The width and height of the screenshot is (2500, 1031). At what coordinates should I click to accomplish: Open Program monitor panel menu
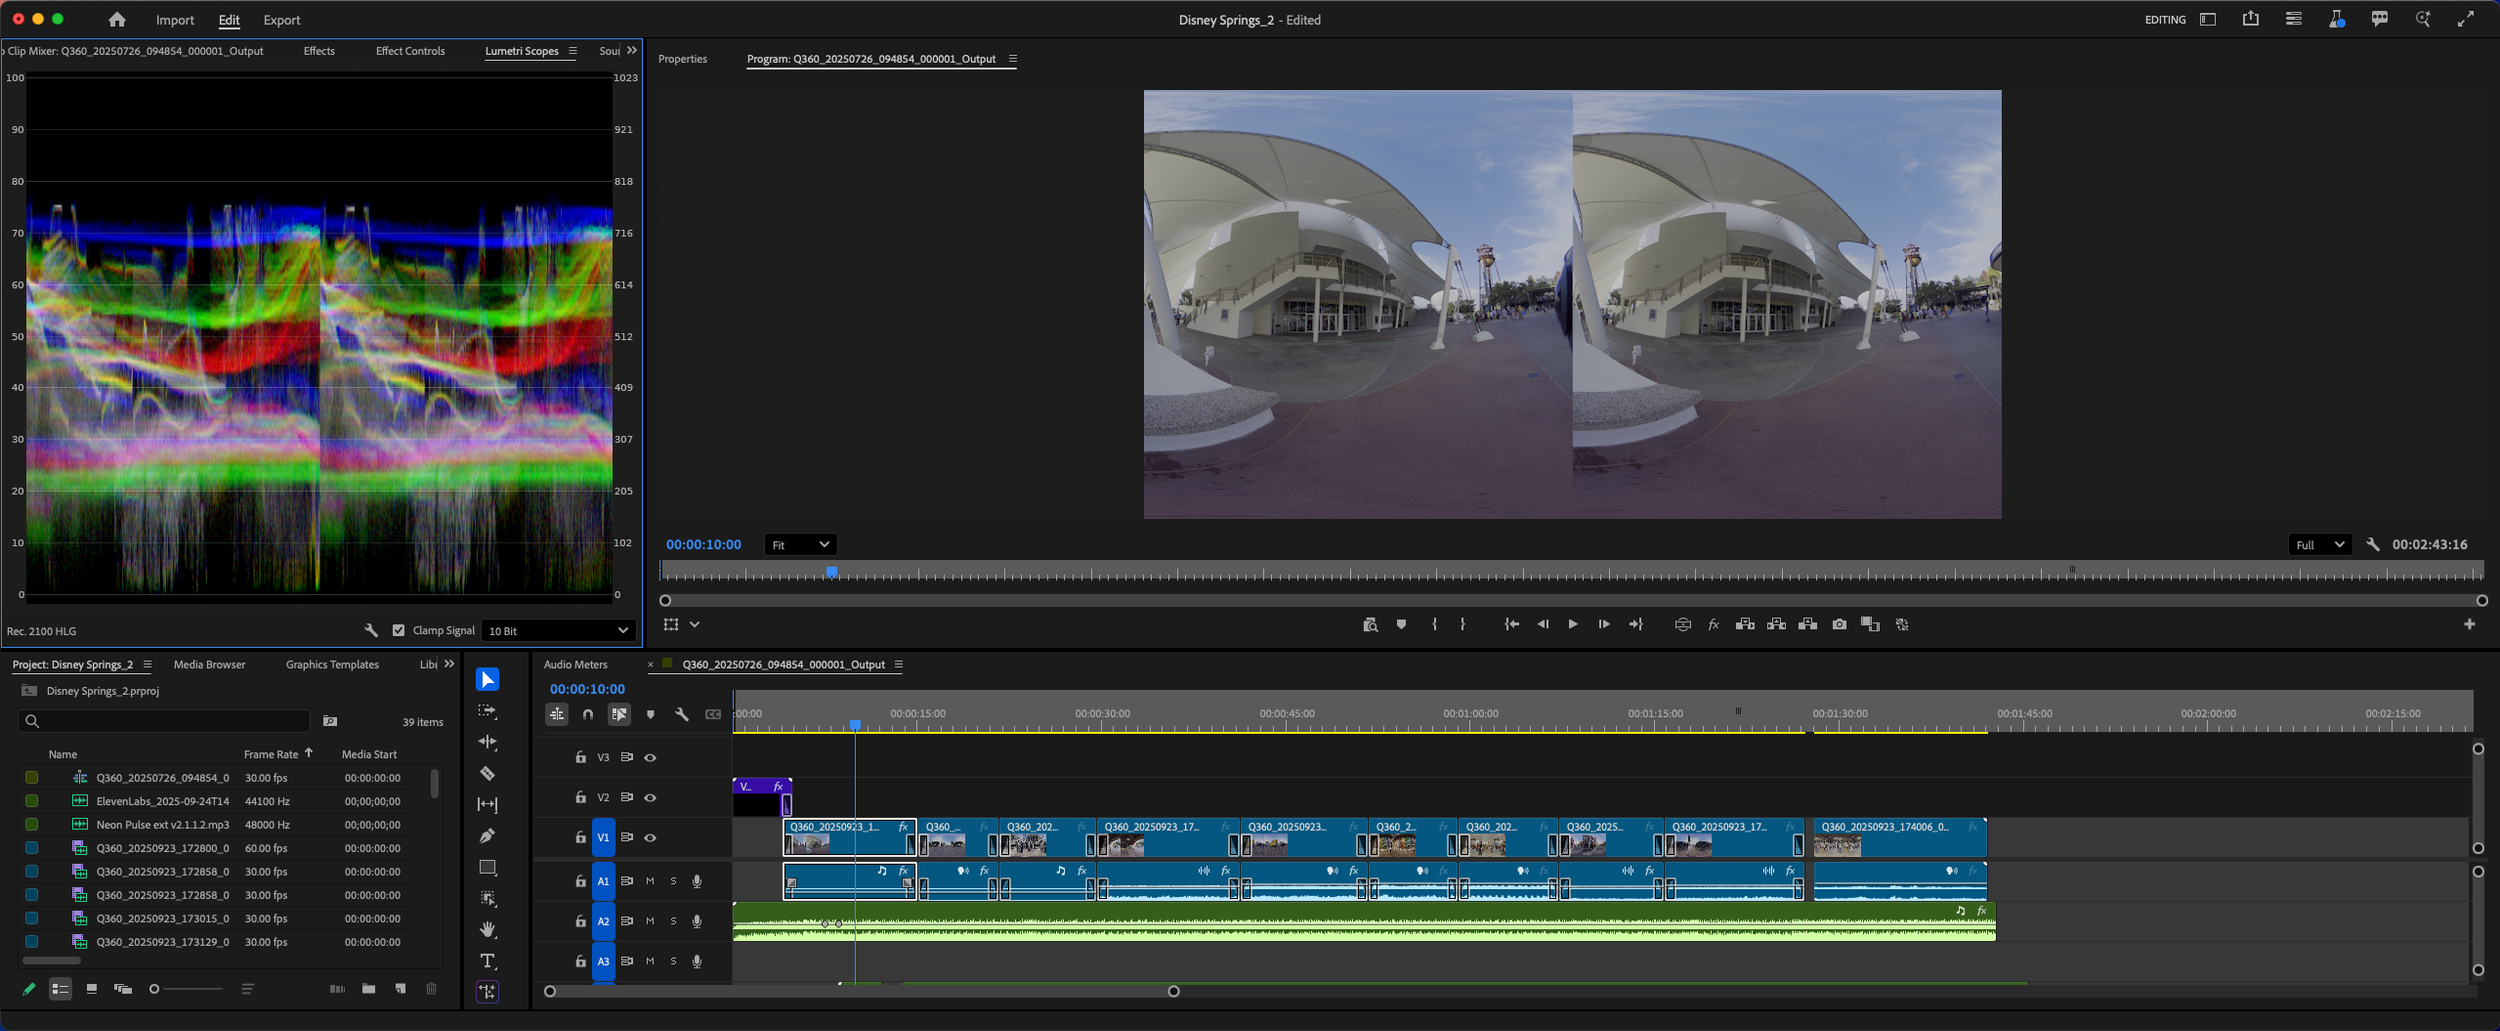(1012, 59)
